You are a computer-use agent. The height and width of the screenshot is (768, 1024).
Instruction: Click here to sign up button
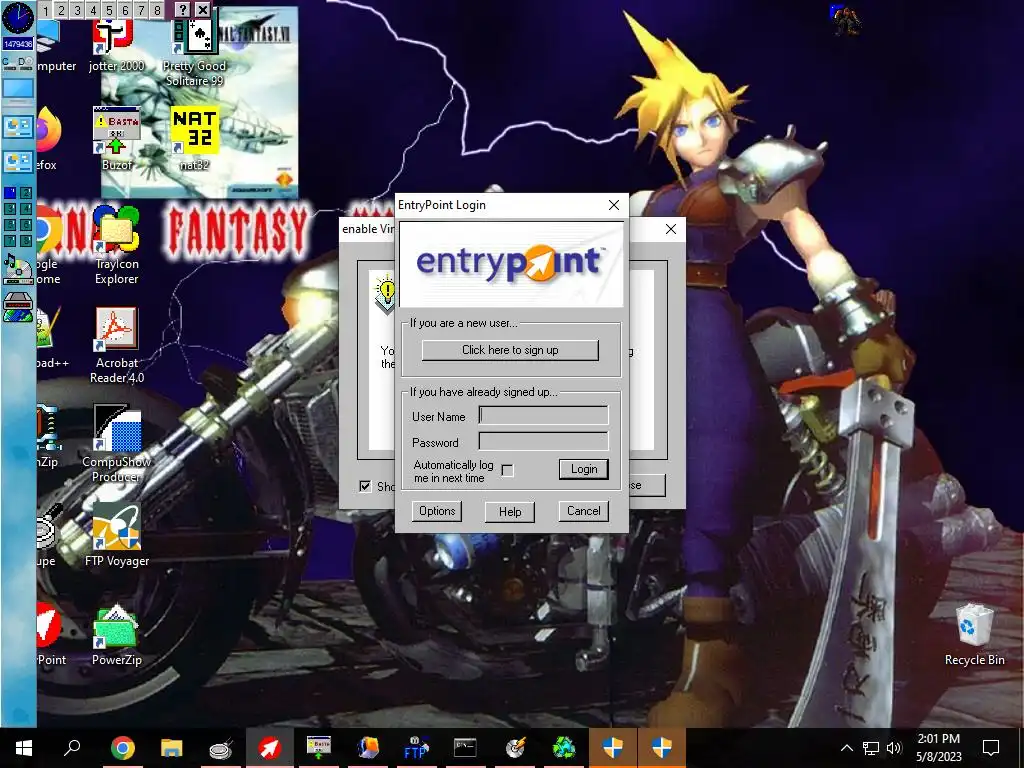[510, 350]
